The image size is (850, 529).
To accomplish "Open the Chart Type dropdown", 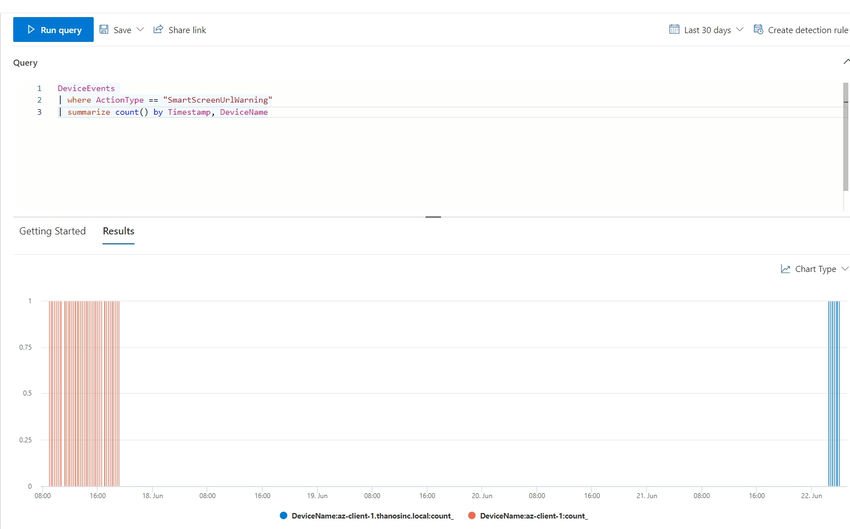I will point(814,269).
